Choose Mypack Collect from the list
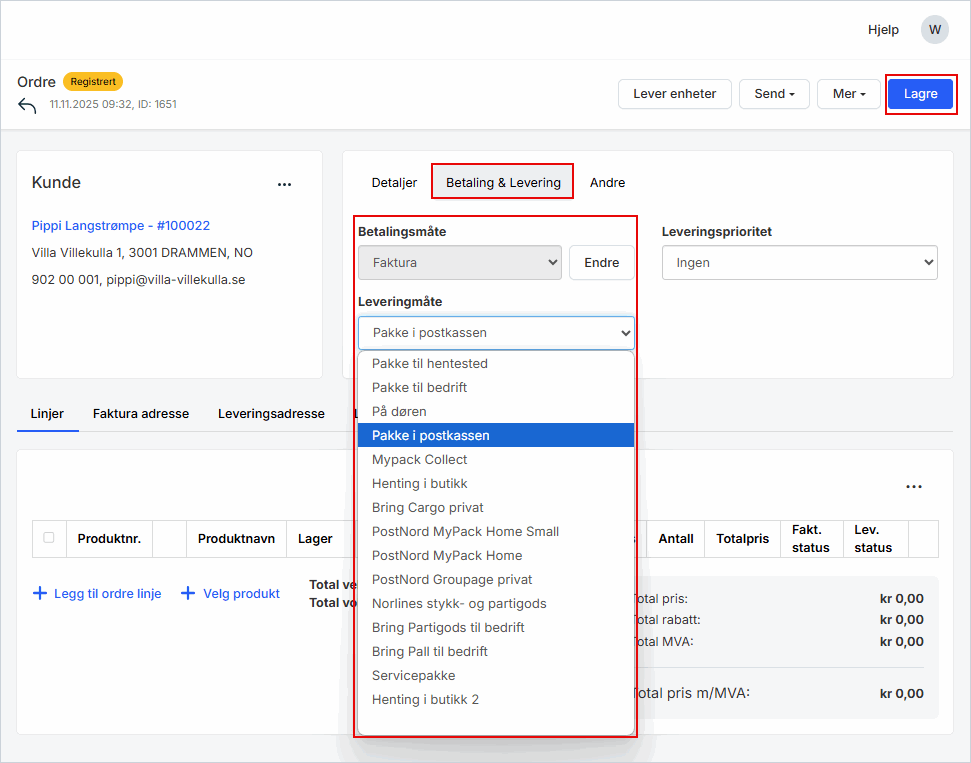971x763 pixels. tap(419, 459)
